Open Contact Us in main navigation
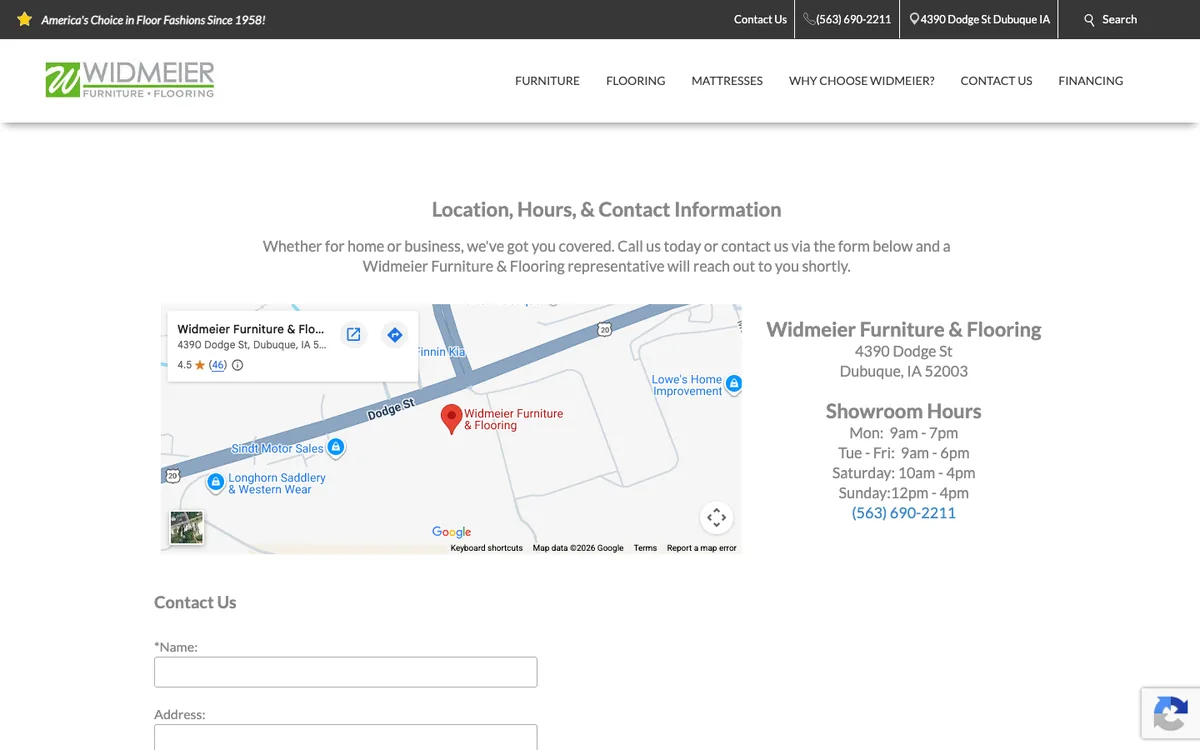Screen dimensions: 1200x750 click(x=996, y=81)
